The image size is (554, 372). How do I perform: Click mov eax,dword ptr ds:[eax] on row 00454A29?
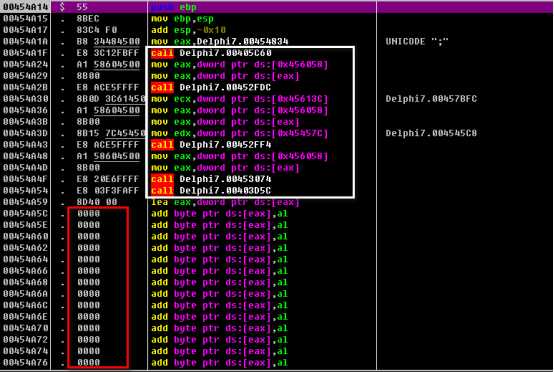(x=225, y=76)
